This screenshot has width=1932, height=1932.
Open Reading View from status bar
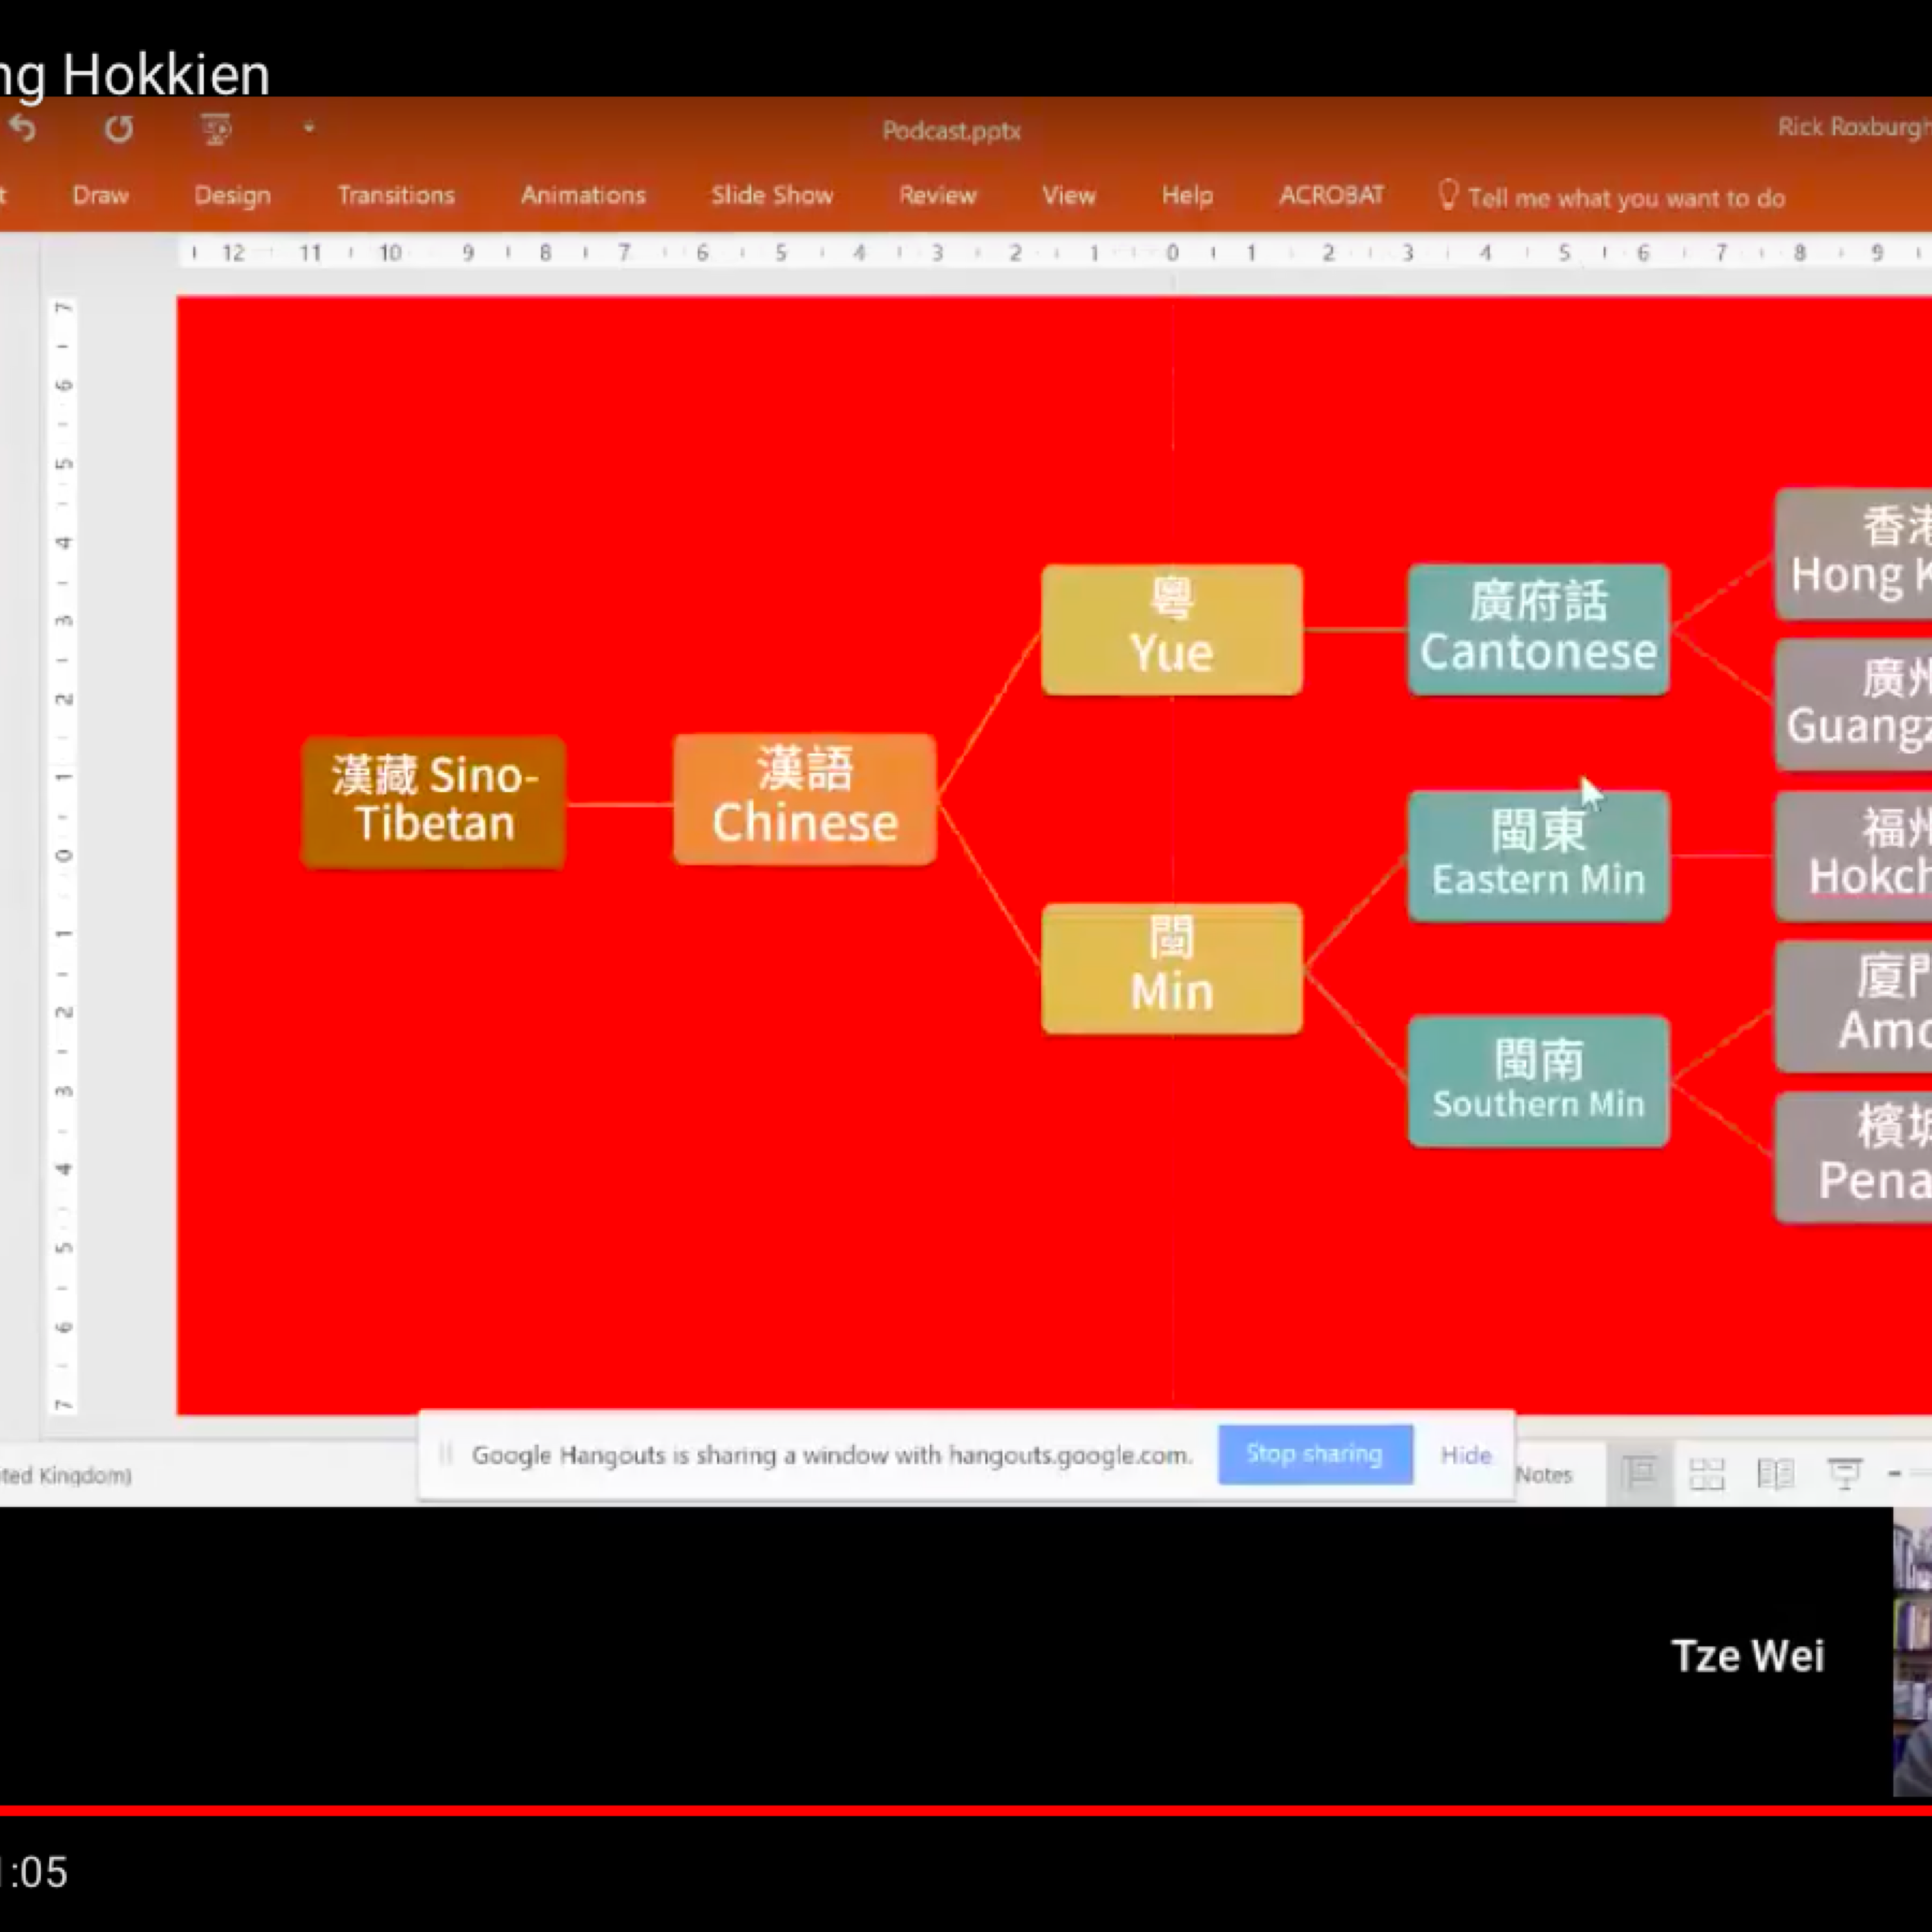(x=1775, y=1474)
